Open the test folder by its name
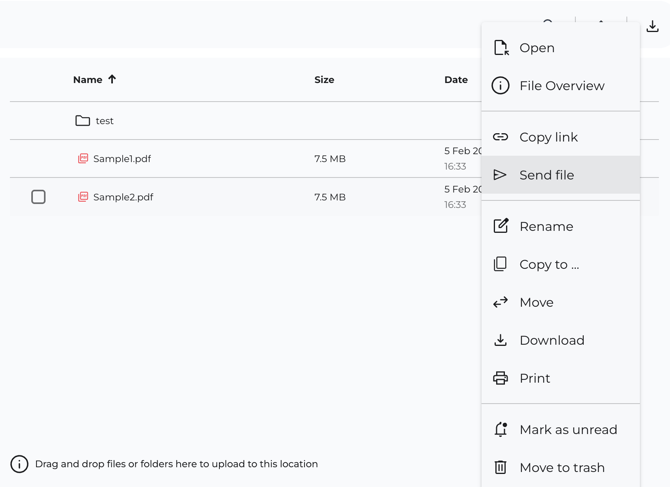 point(105,121)
